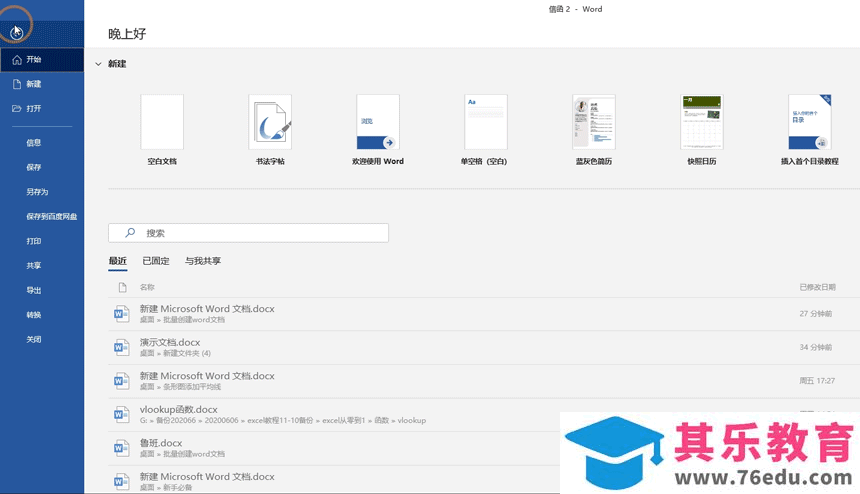Click the 周五 17:27 modified date
This screenshot has width=860, height=494.
817,381
